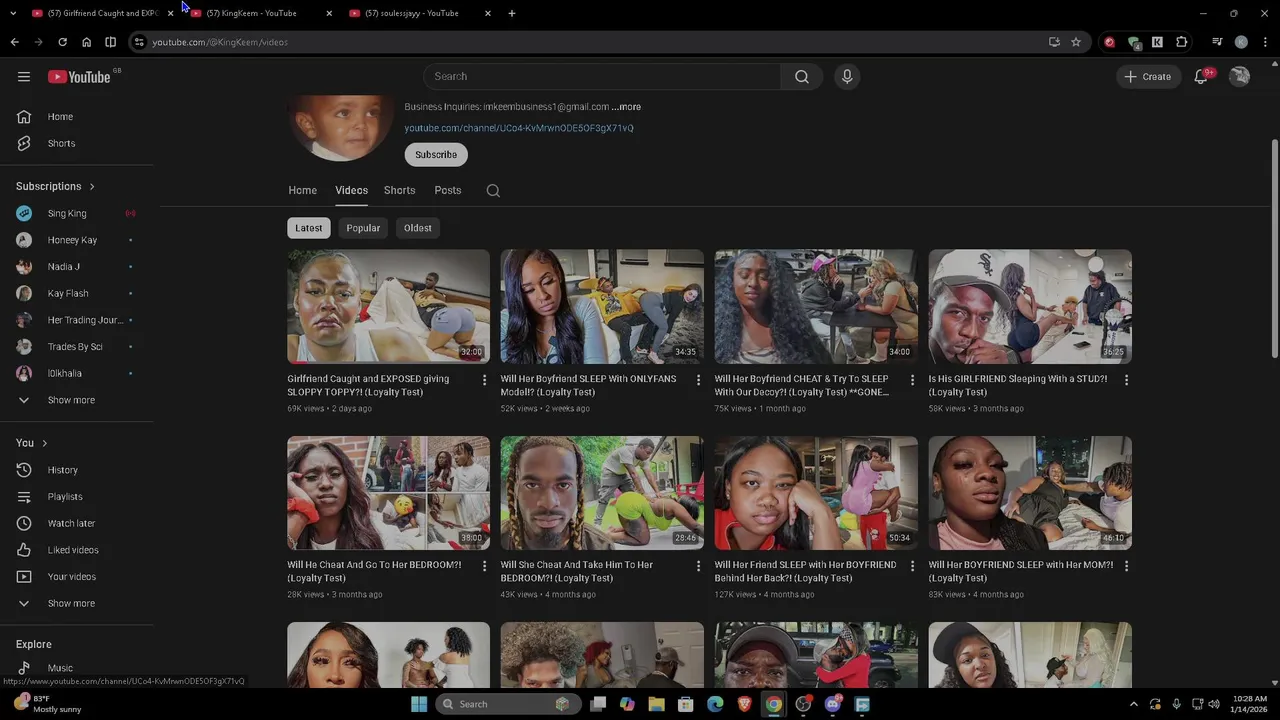1280x720 pixels.
Task: Open options for CHEAT & Try To SLEEP video
Action: pos(912,380)
